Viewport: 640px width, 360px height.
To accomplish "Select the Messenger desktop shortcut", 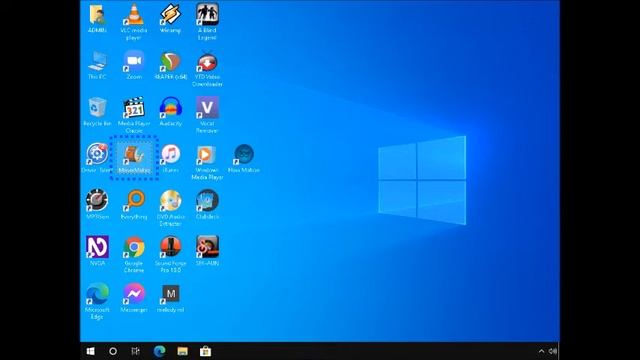I will (x=134, y=294).
